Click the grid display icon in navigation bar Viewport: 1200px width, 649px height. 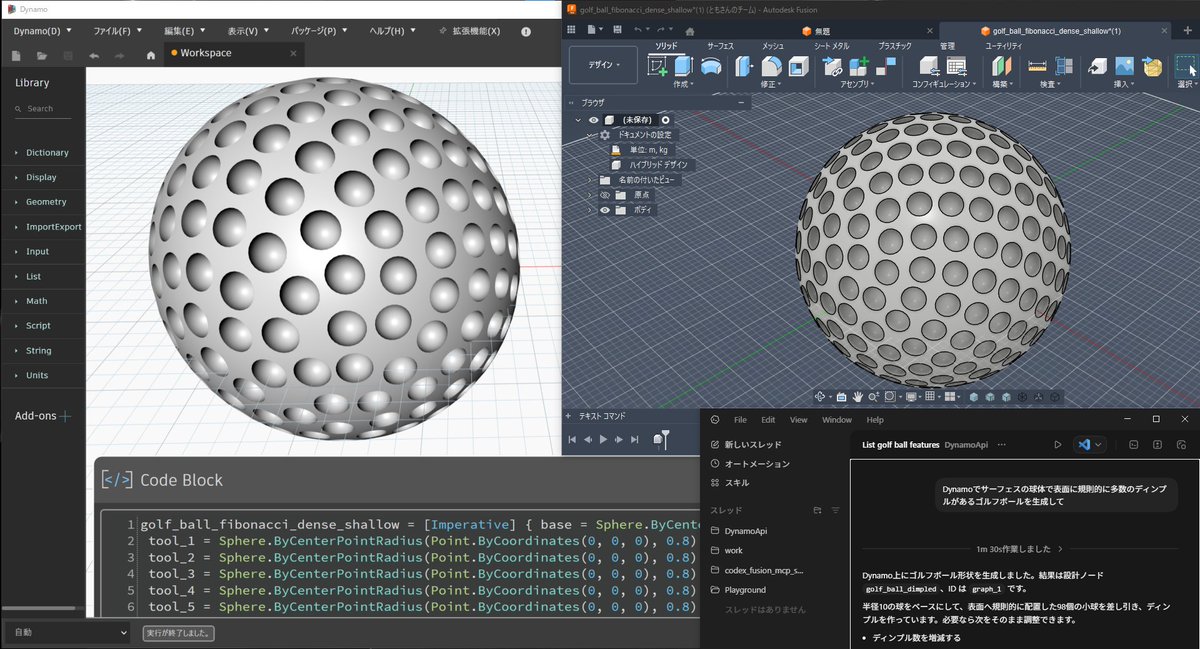click(x=931, y=395)
